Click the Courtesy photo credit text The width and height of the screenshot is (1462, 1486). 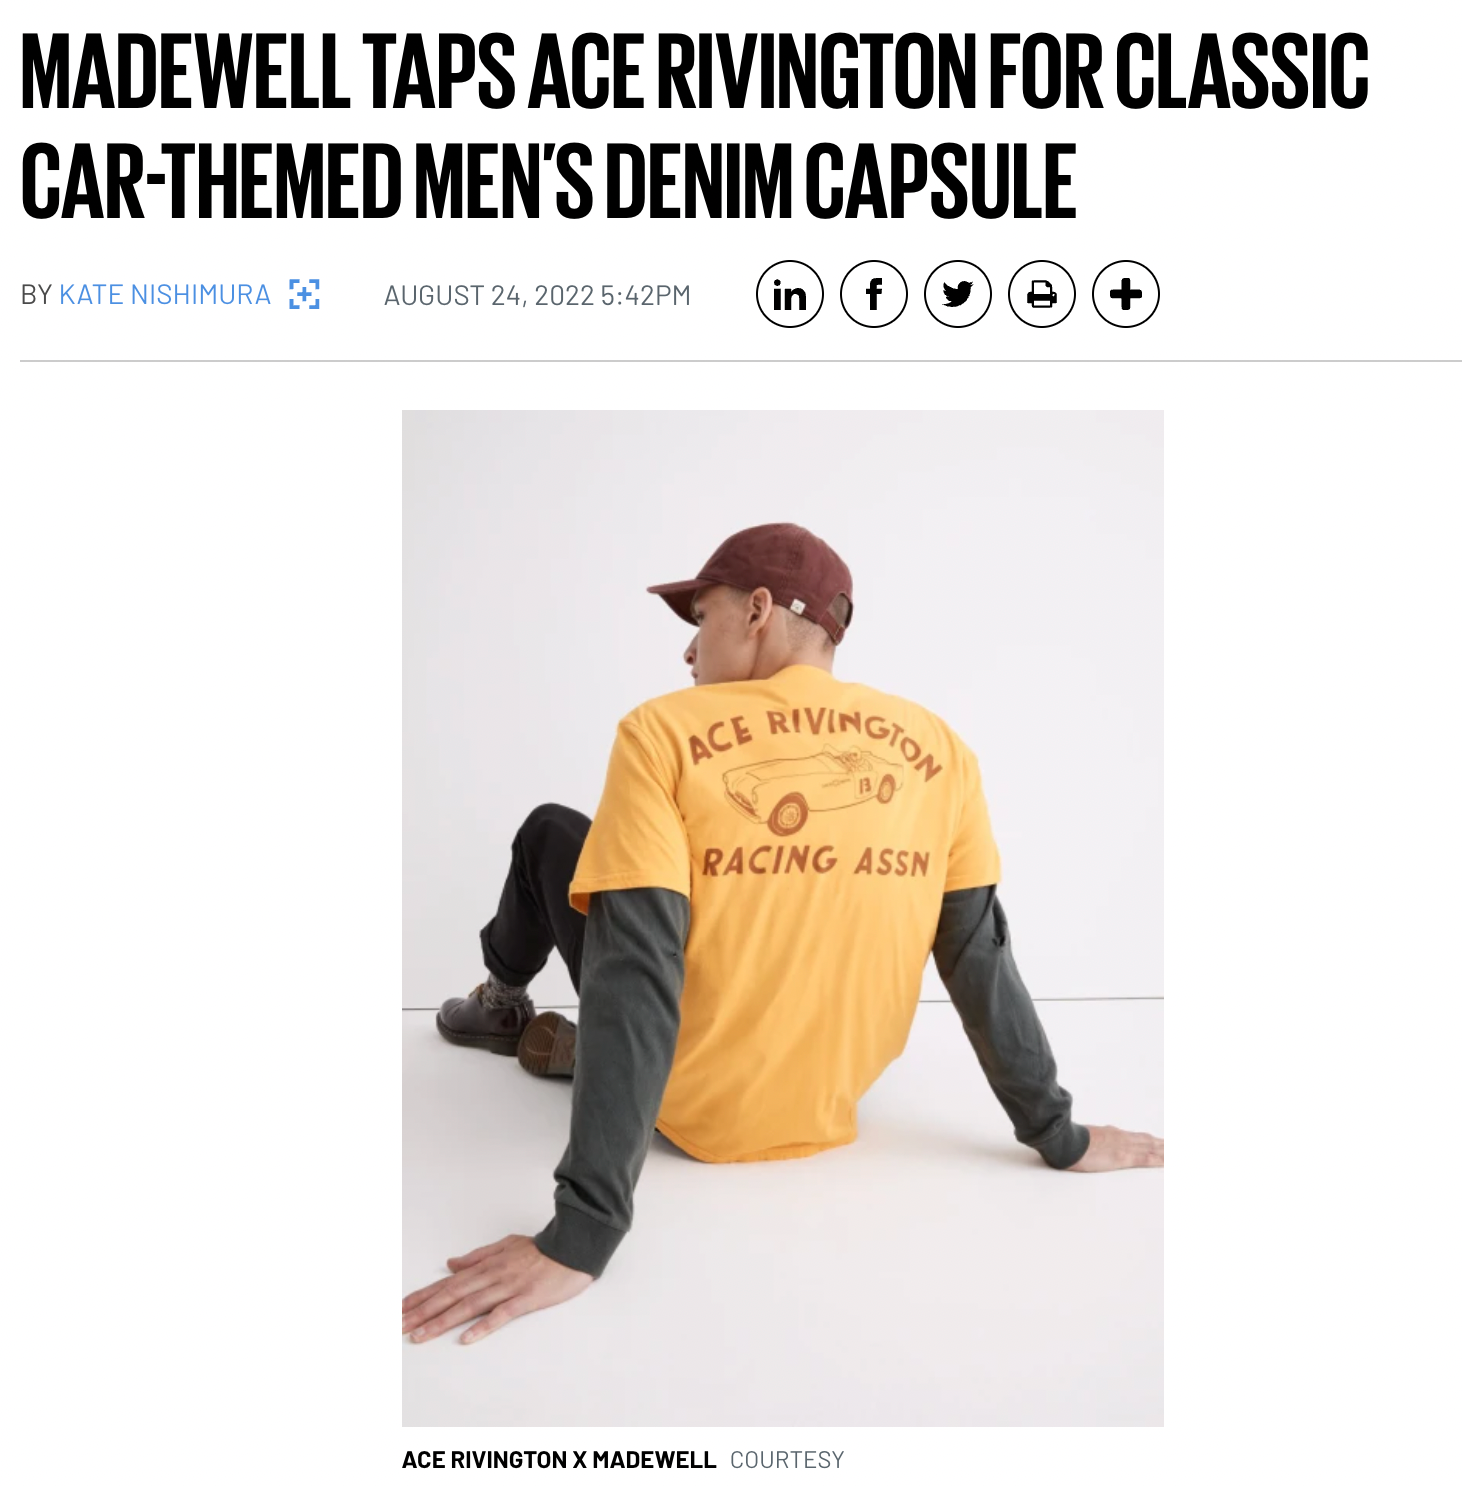tap(787, 1460)
